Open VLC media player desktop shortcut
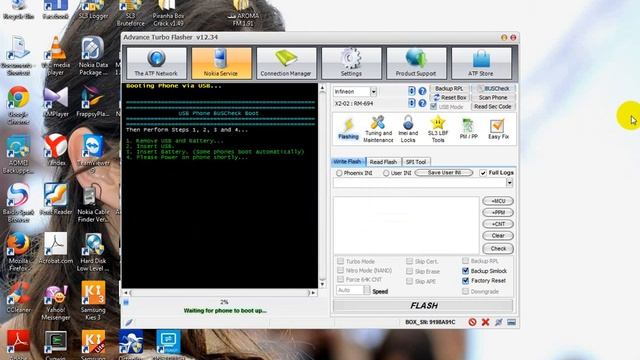Image resolution: width=640 pixels, height=360 pixels. tap(56, 56)
